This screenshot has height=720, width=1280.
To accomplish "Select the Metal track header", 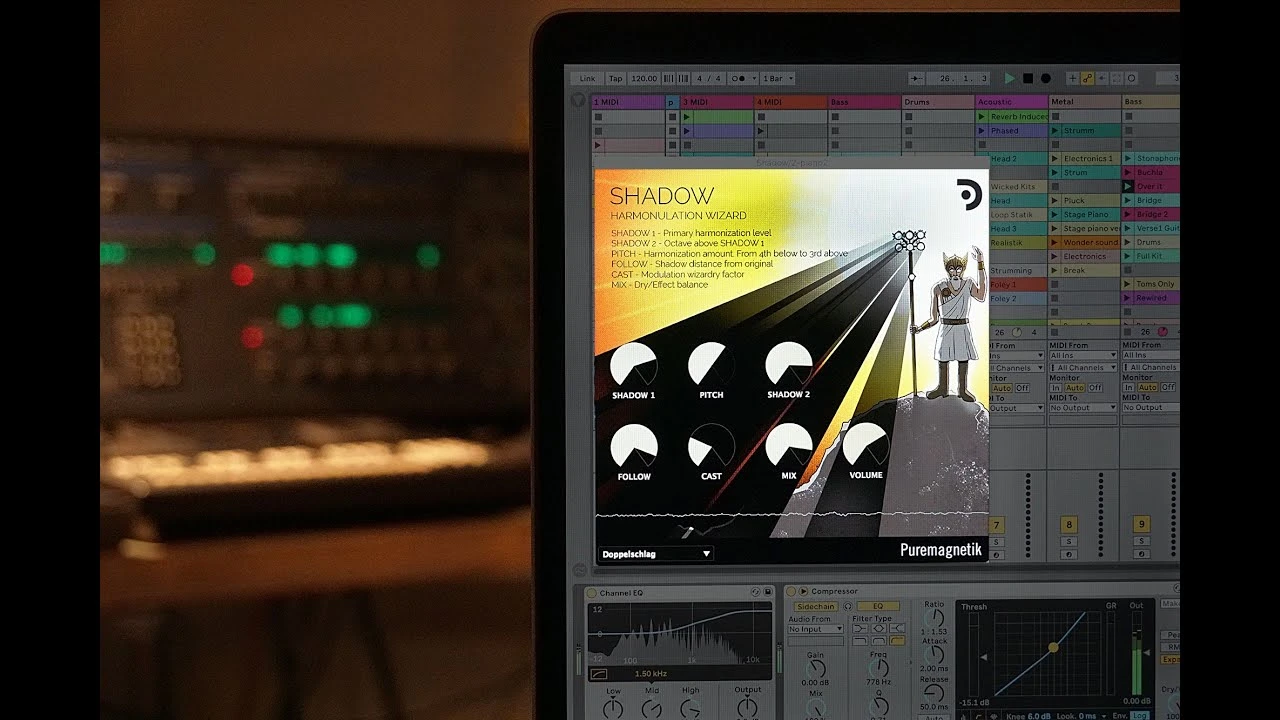I will (x=1084, y=102).
